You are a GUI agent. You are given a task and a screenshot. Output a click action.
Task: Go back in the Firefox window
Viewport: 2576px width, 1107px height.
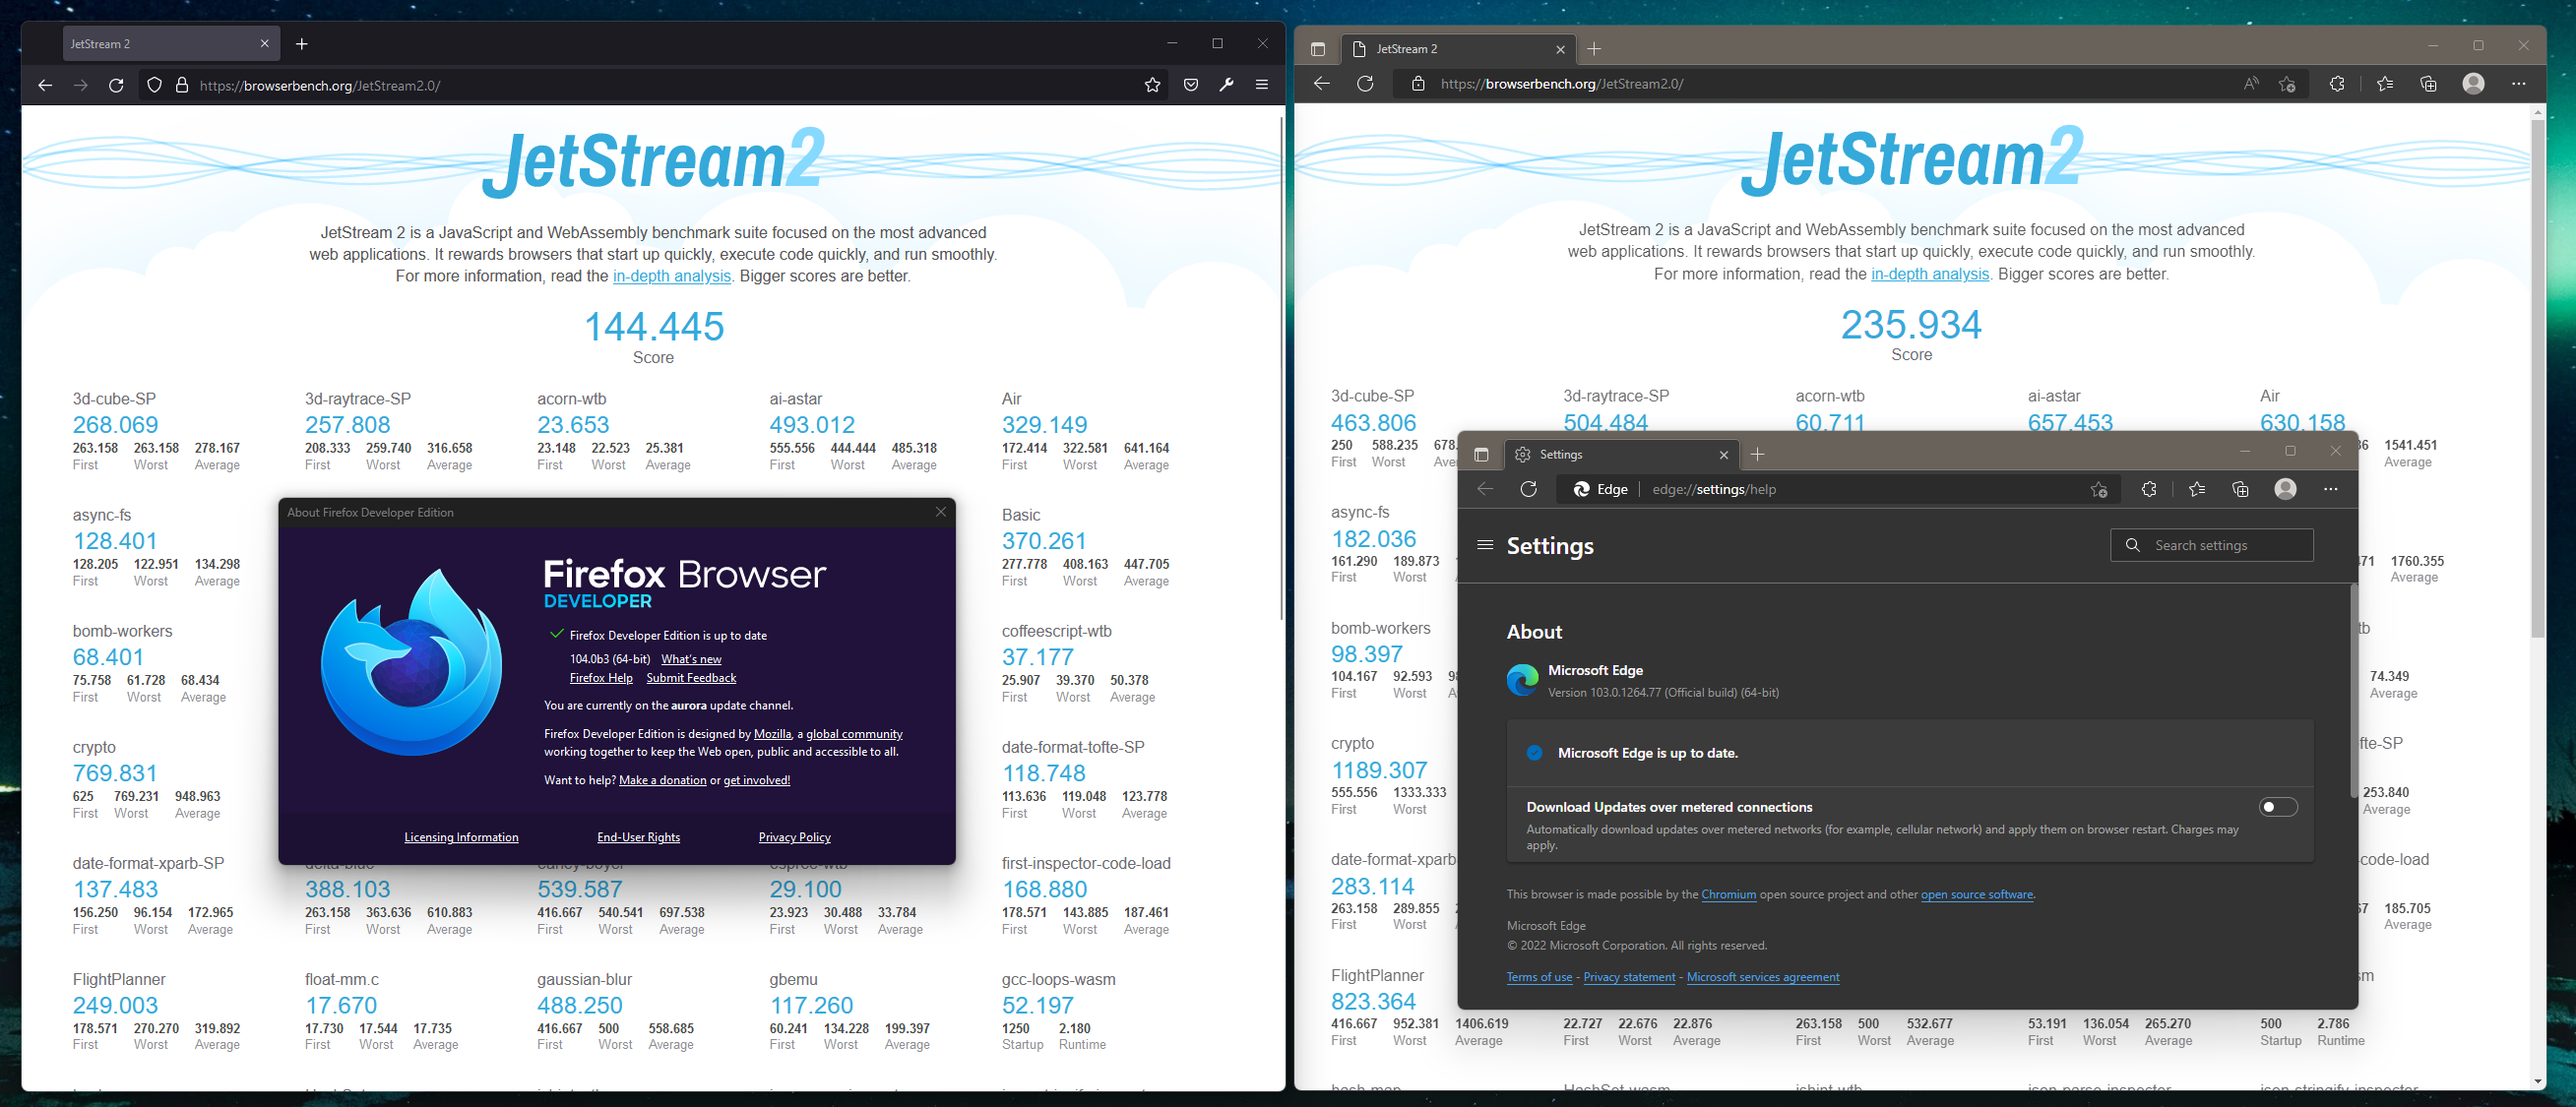(x=45, y=85)
